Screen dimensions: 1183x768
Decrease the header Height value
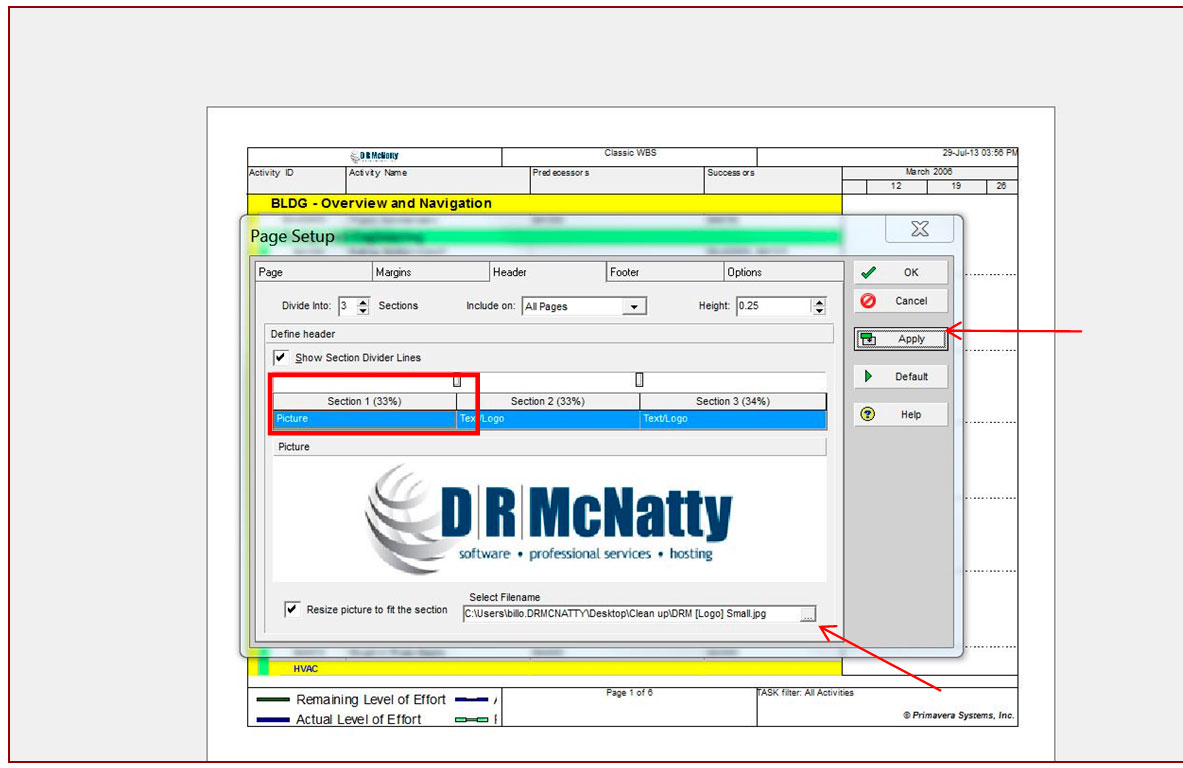(819, 310)
